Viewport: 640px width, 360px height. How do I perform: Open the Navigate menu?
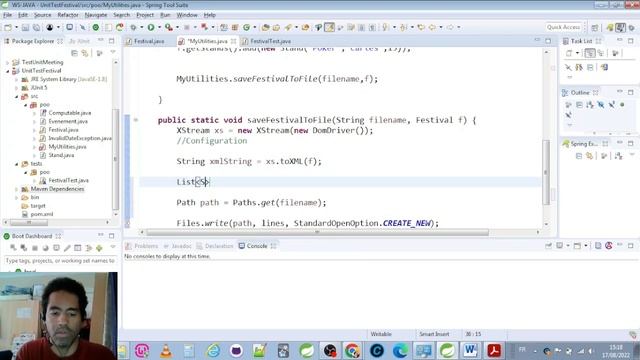(x=96, y=15)
